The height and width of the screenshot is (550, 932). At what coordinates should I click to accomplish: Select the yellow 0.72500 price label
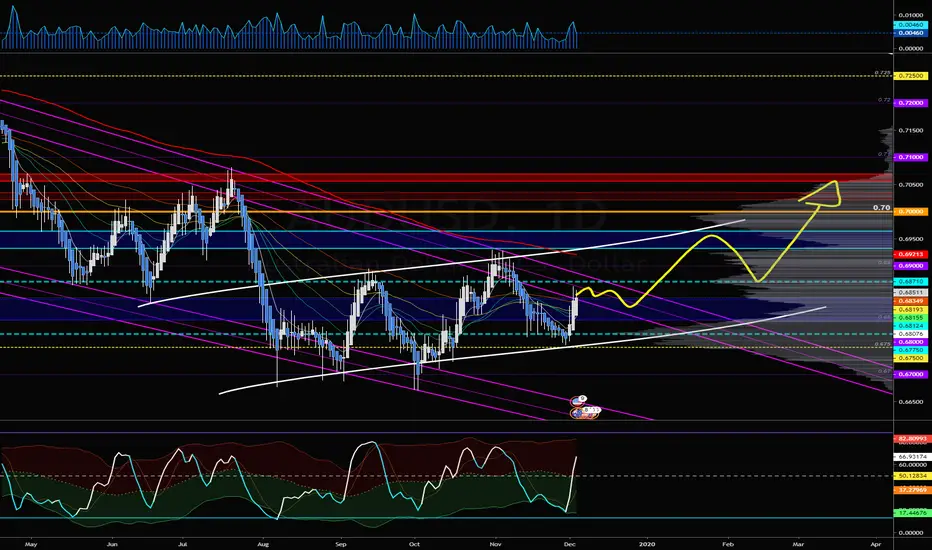click(x=911, y=76)
